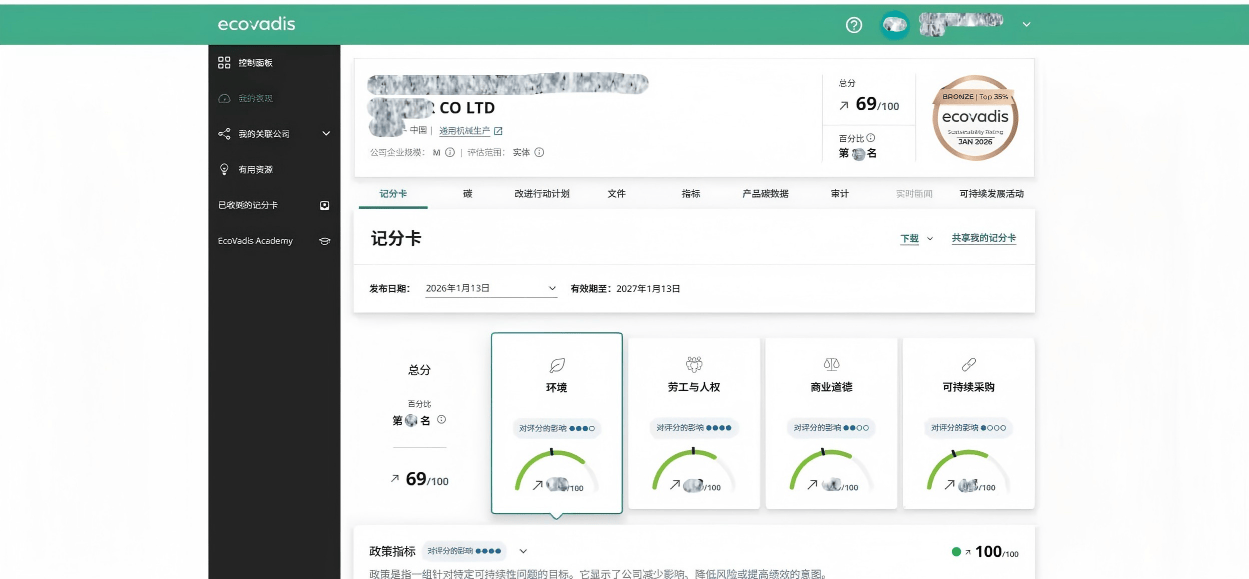Open the 下载 download dropdown
The height and width of the screenshot is (579, 1249).
pyautogui.click(x=915, y=239)
